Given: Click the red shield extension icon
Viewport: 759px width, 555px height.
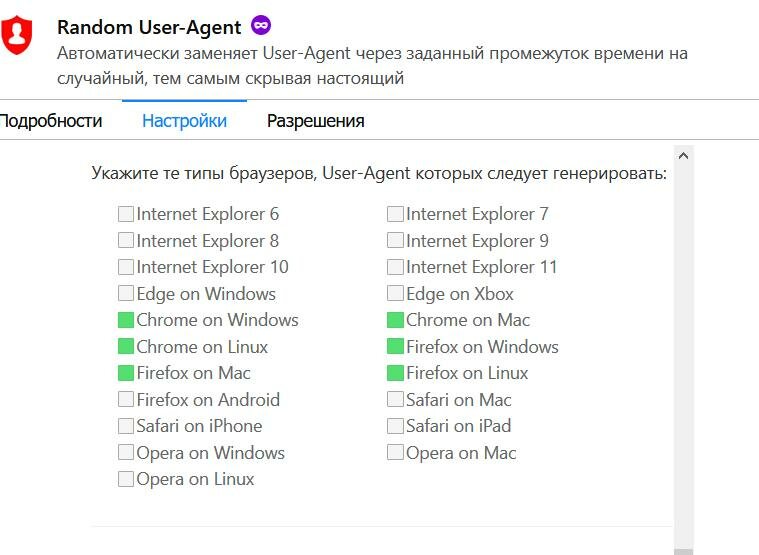Looking at the screenshot, I should [16, 34].
